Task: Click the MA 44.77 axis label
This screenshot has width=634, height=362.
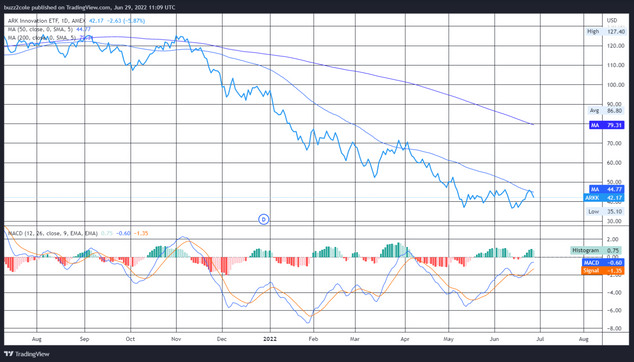Action: [x=607, y=189]
